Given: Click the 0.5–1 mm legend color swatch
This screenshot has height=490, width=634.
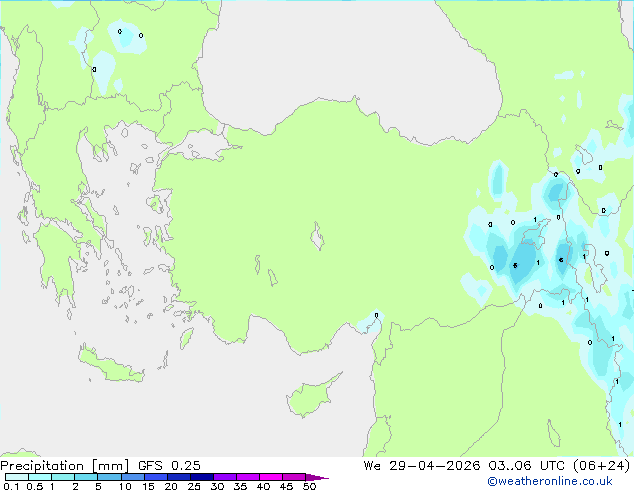Looking at the screenshot, I should [x=40, y=477].
